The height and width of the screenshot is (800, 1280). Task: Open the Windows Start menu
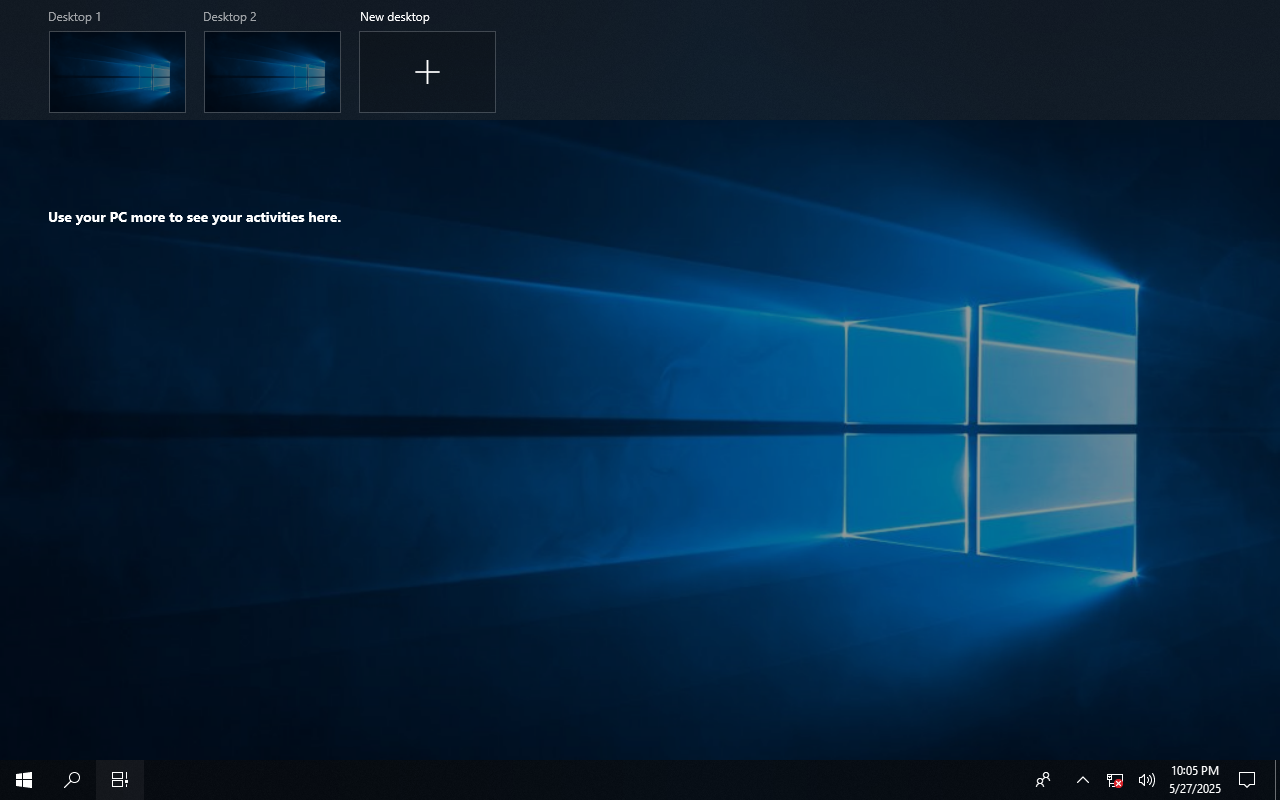click(x=24, y=780)
